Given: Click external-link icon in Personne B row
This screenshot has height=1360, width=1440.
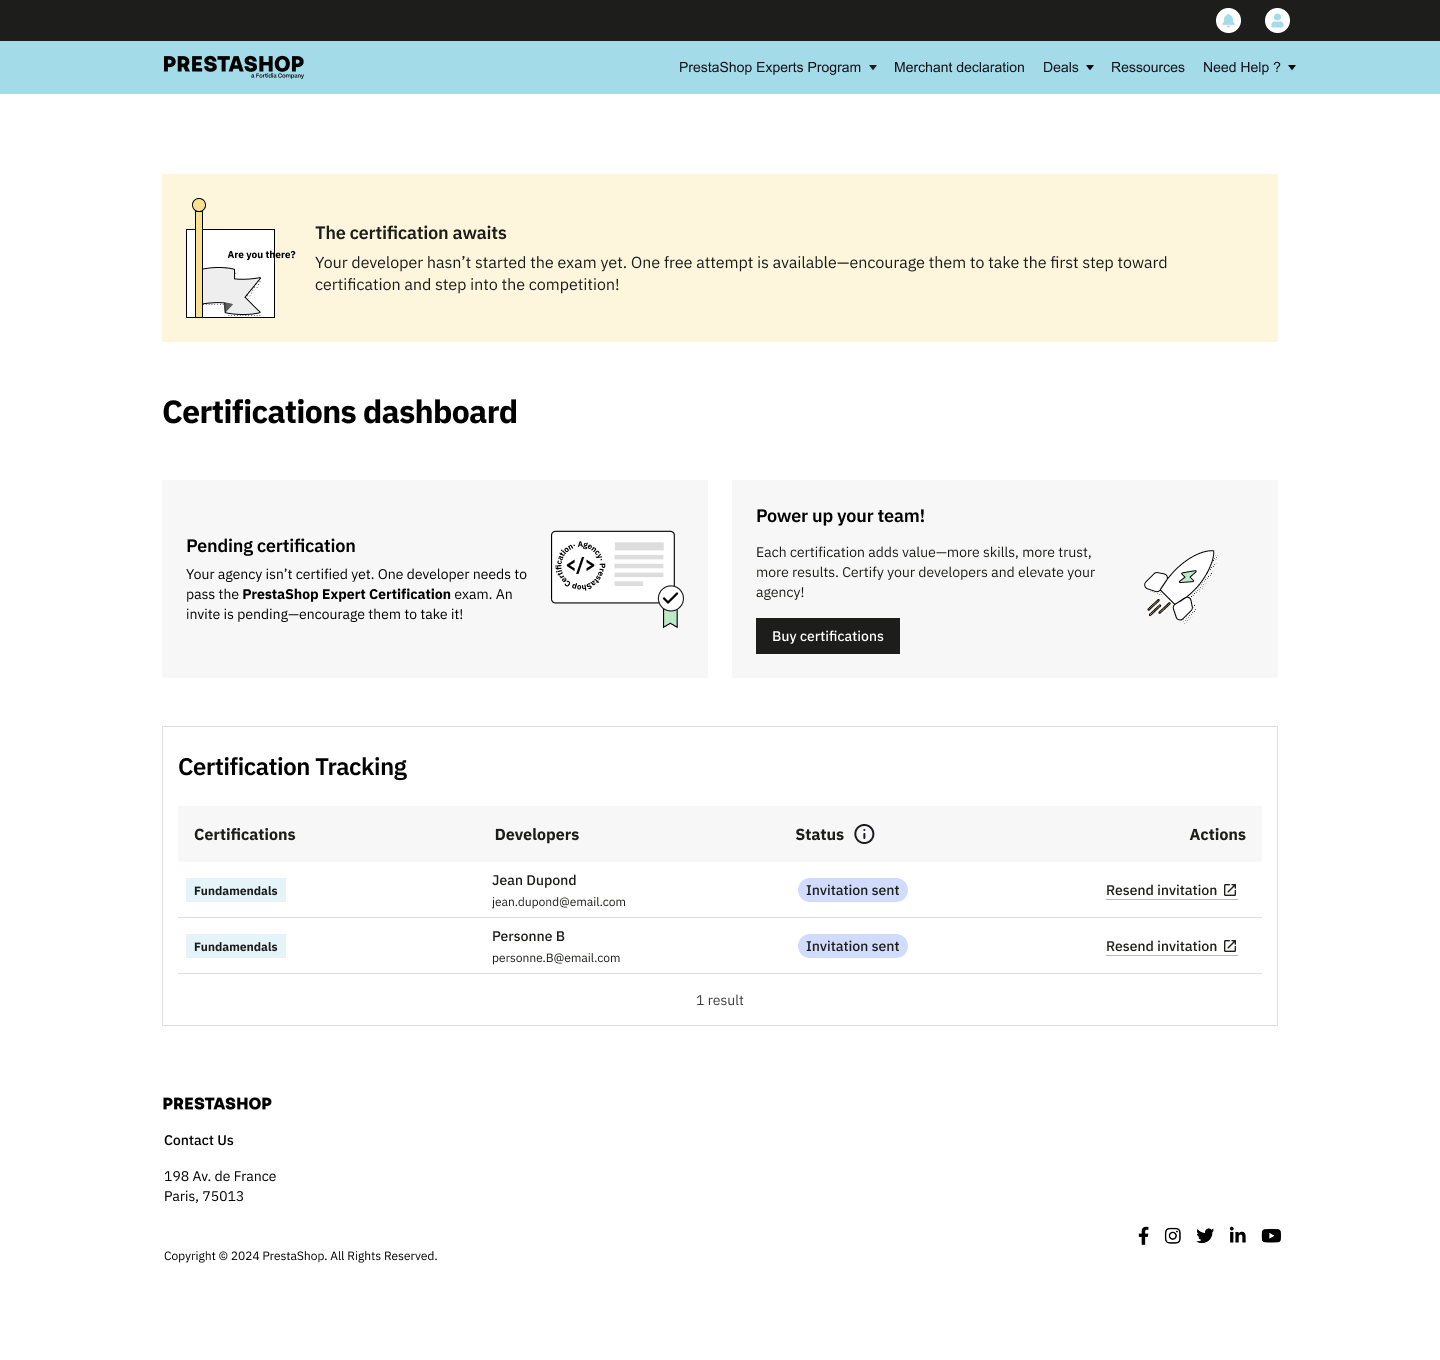Looking at the screenshot, I should 1230,946.
